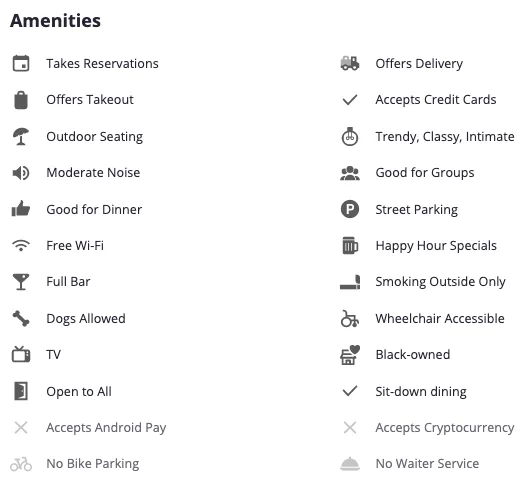Click the parking P circle icon
Viewport: 531px width, 485px height.
350,209
